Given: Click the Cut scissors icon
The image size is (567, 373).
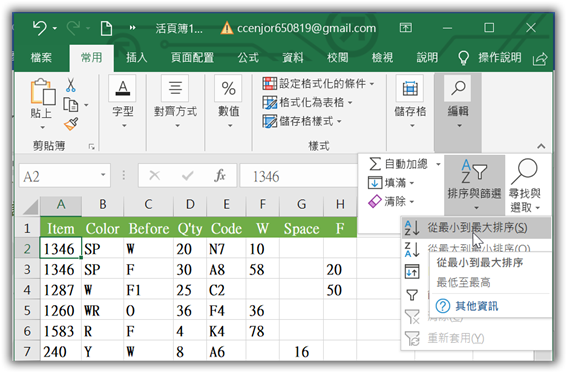Looking at the screenshot, I should click(71, 85).
